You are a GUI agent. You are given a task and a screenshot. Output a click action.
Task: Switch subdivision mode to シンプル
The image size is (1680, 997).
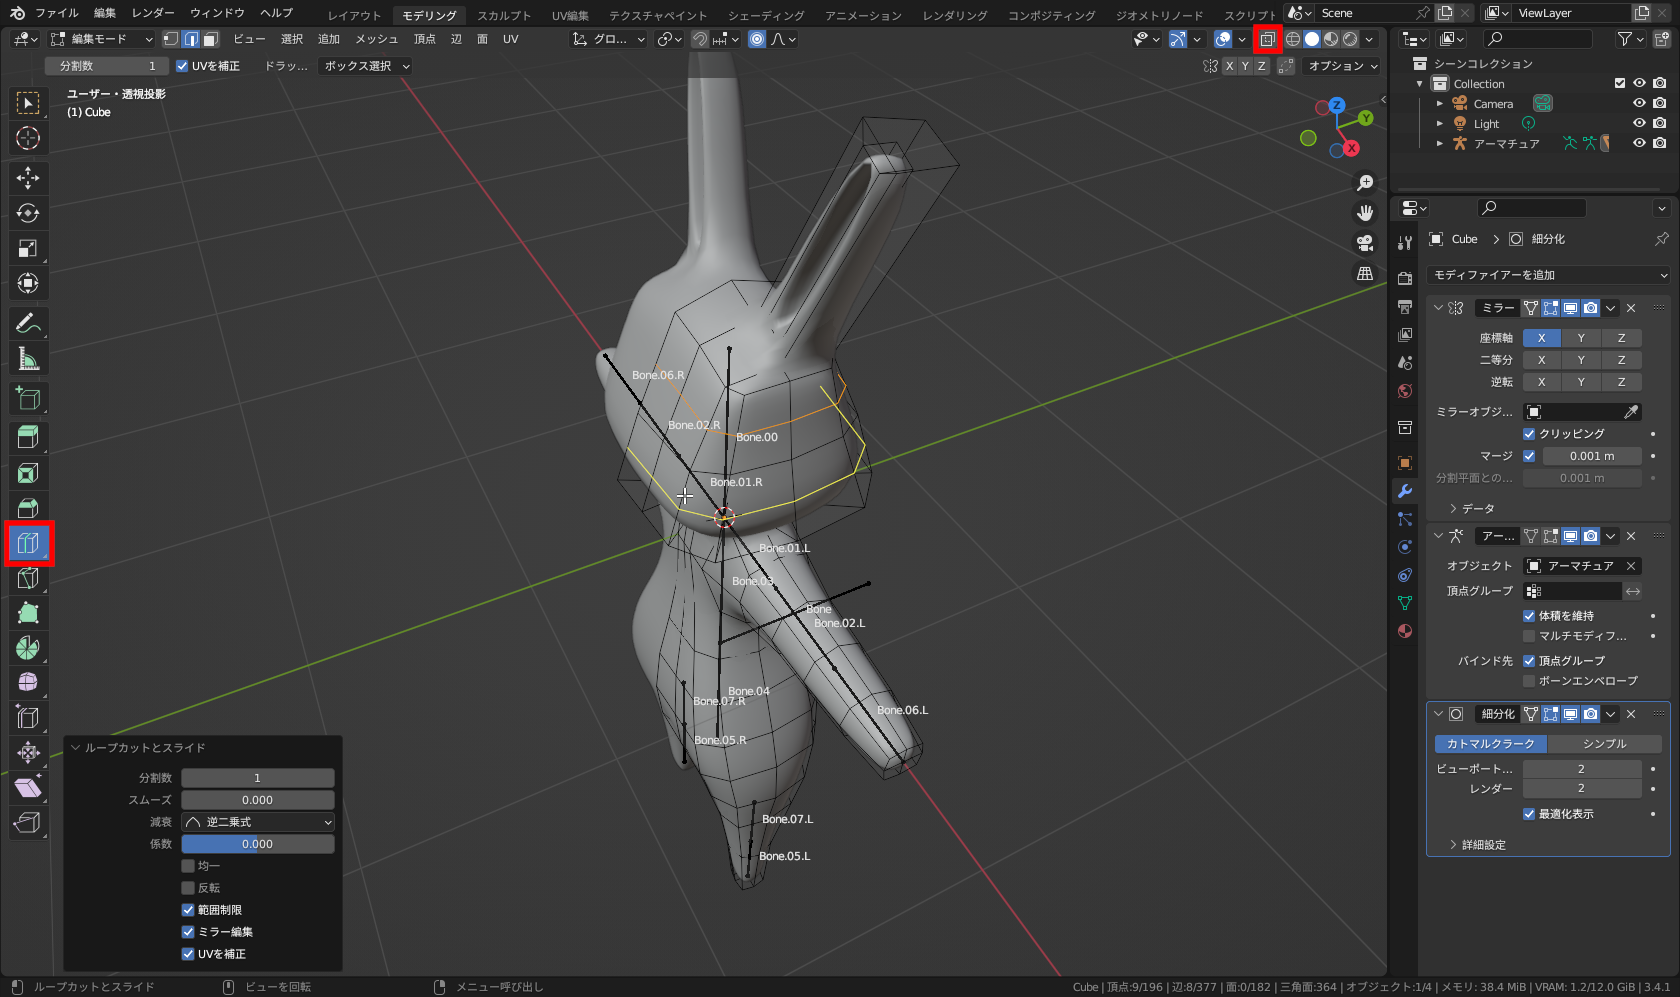(1605, 743)
